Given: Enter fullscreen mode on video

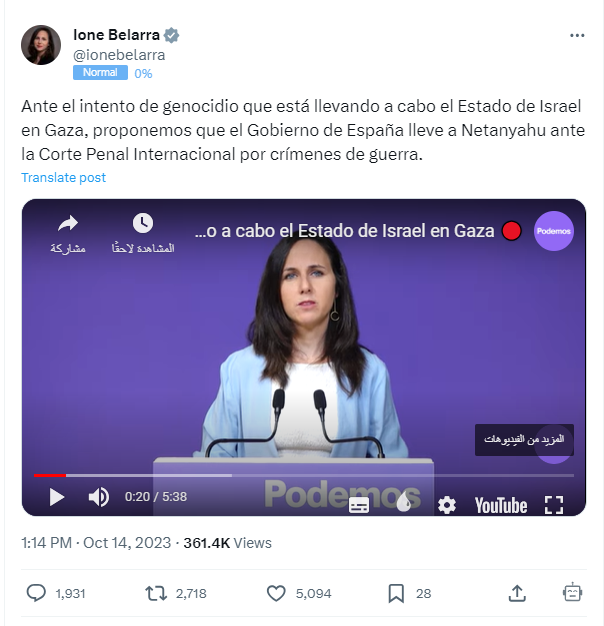Looking at the screenshot, I should tap(554, 505).
